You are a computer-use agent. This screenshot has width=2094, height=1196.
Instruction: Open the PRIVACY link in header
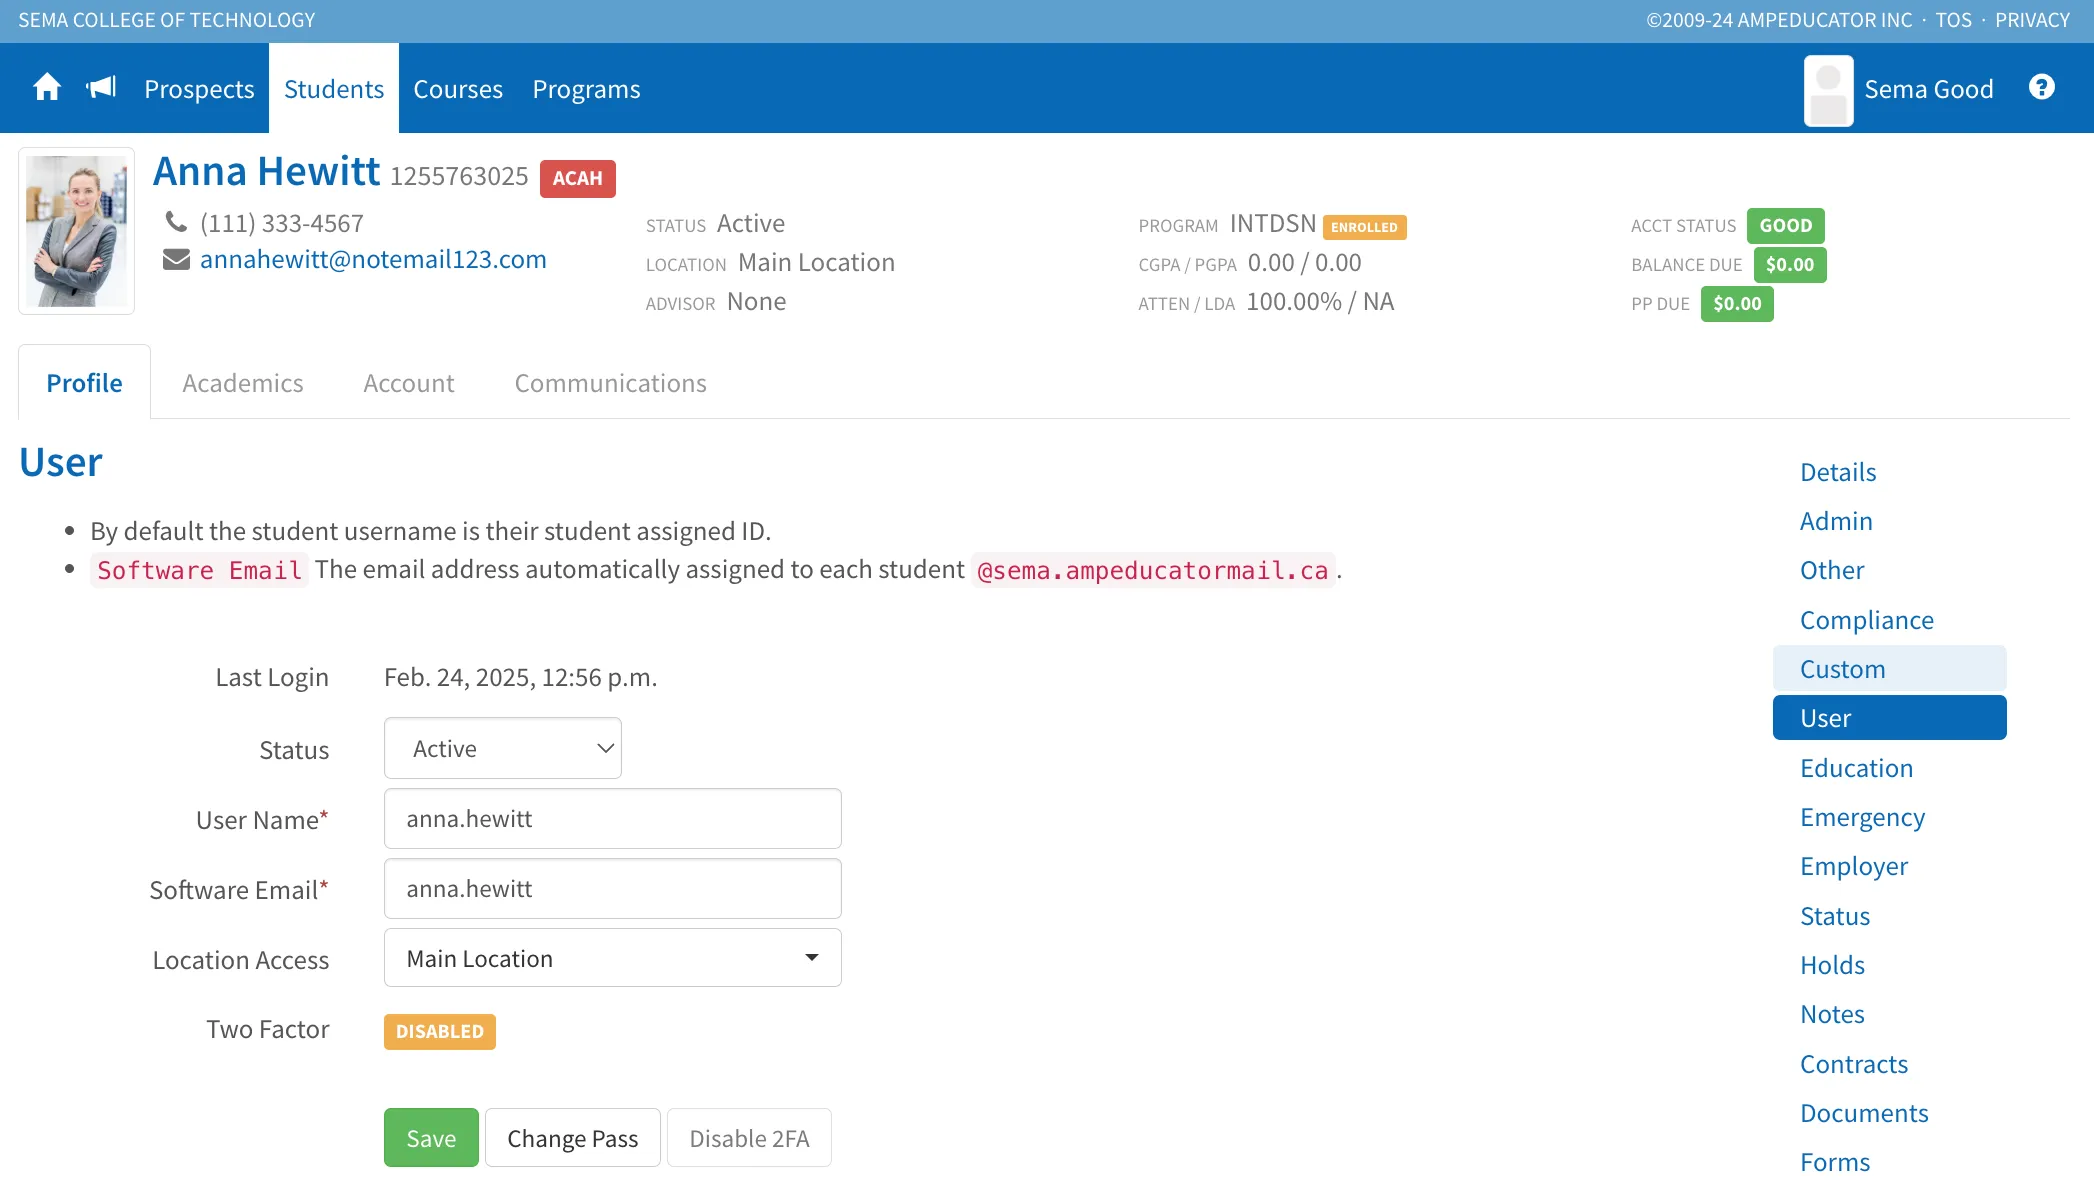[x=2032, y=20]
